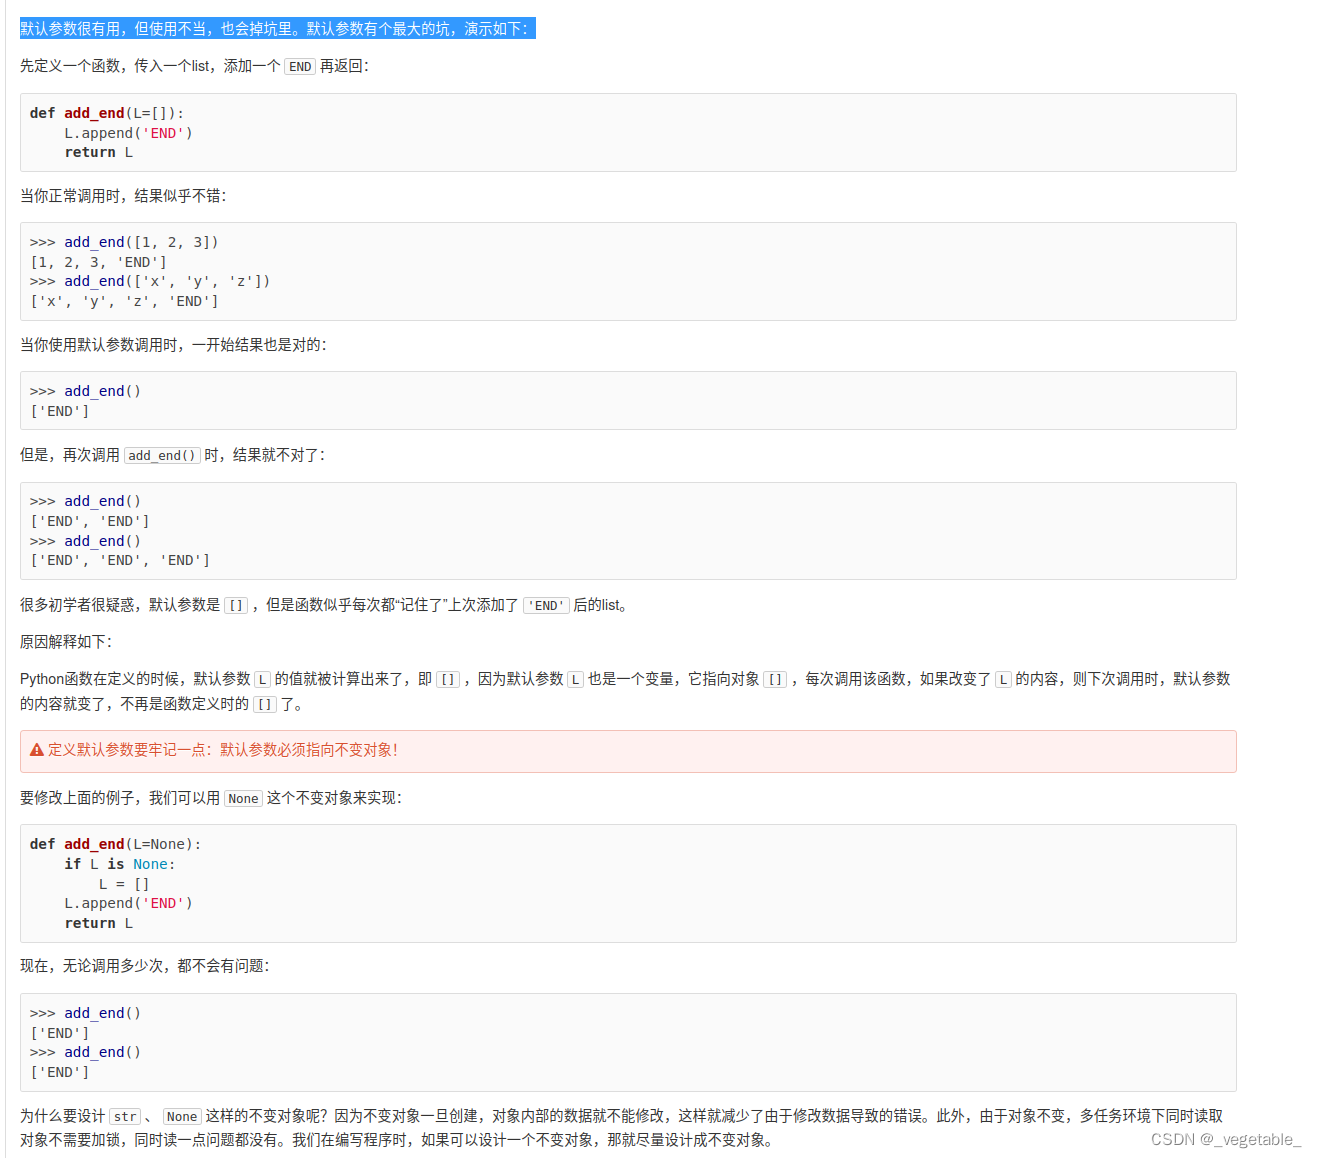The image size is (1317, 1158).
Task: Click the inline 'END' code before 后的list
Action: coord(546,605)
